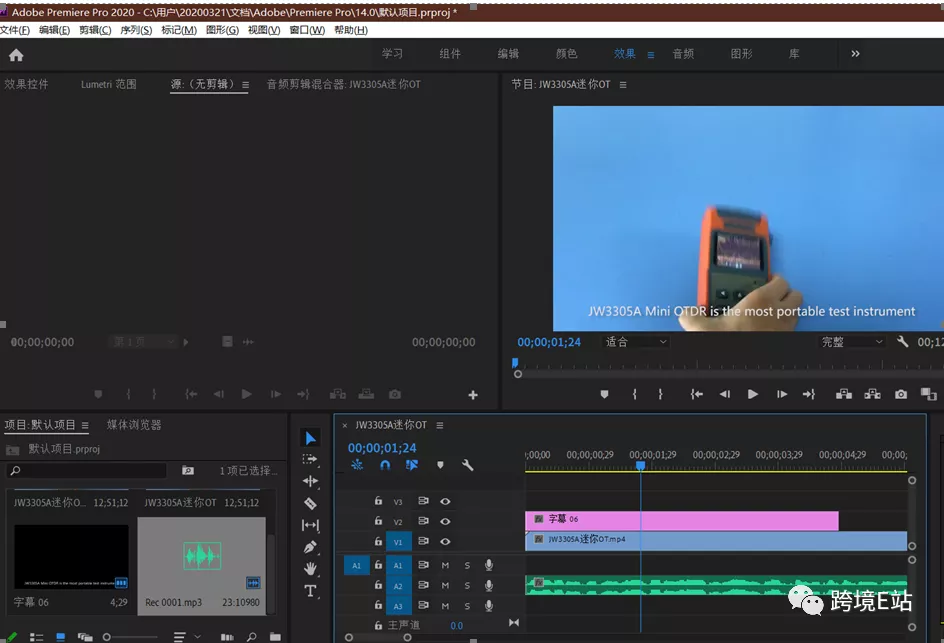Select the Type tool
The width and height of the screenshot is (944, 643).
click(x=310, y=591)
